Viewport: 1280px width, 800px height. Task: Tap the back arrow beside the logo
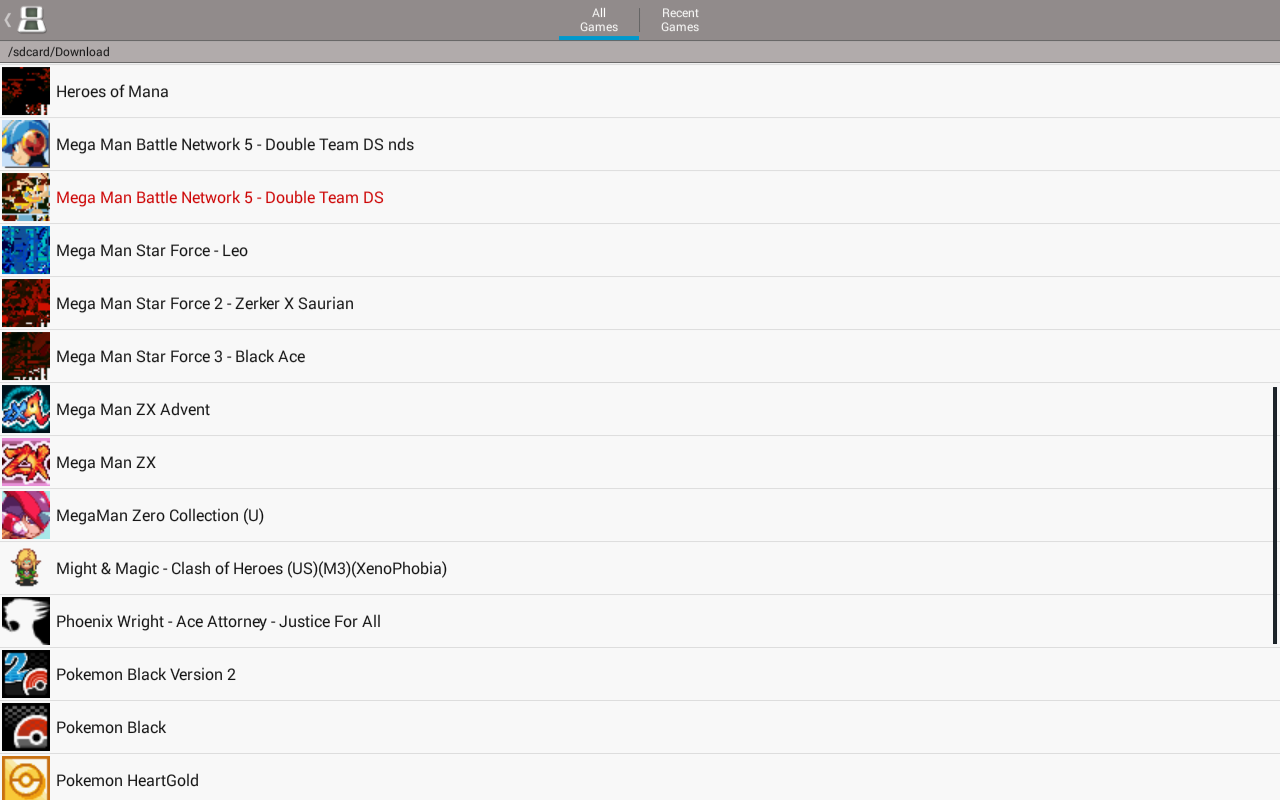pos(8,19)
